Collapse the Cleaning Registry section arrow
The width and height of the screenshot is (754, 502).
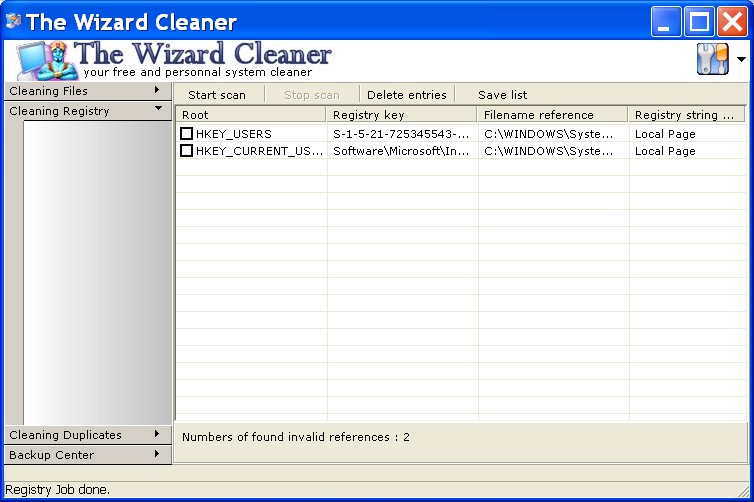(x=158, y=109)
